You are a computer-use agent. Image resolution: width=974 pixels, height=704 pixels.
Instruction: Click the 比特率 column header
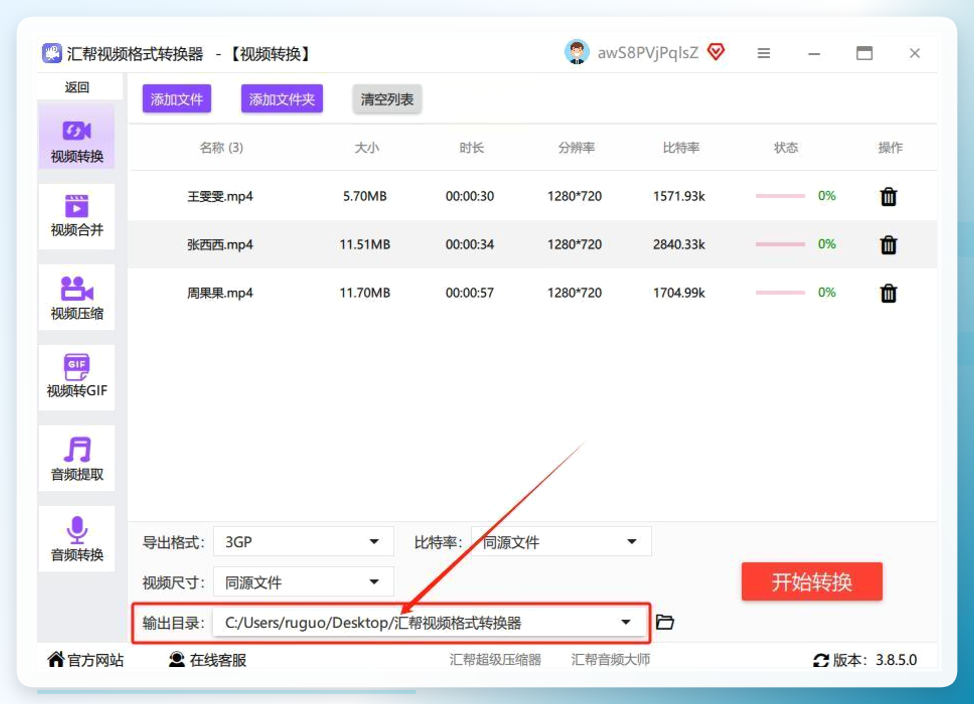coord(681,147)
